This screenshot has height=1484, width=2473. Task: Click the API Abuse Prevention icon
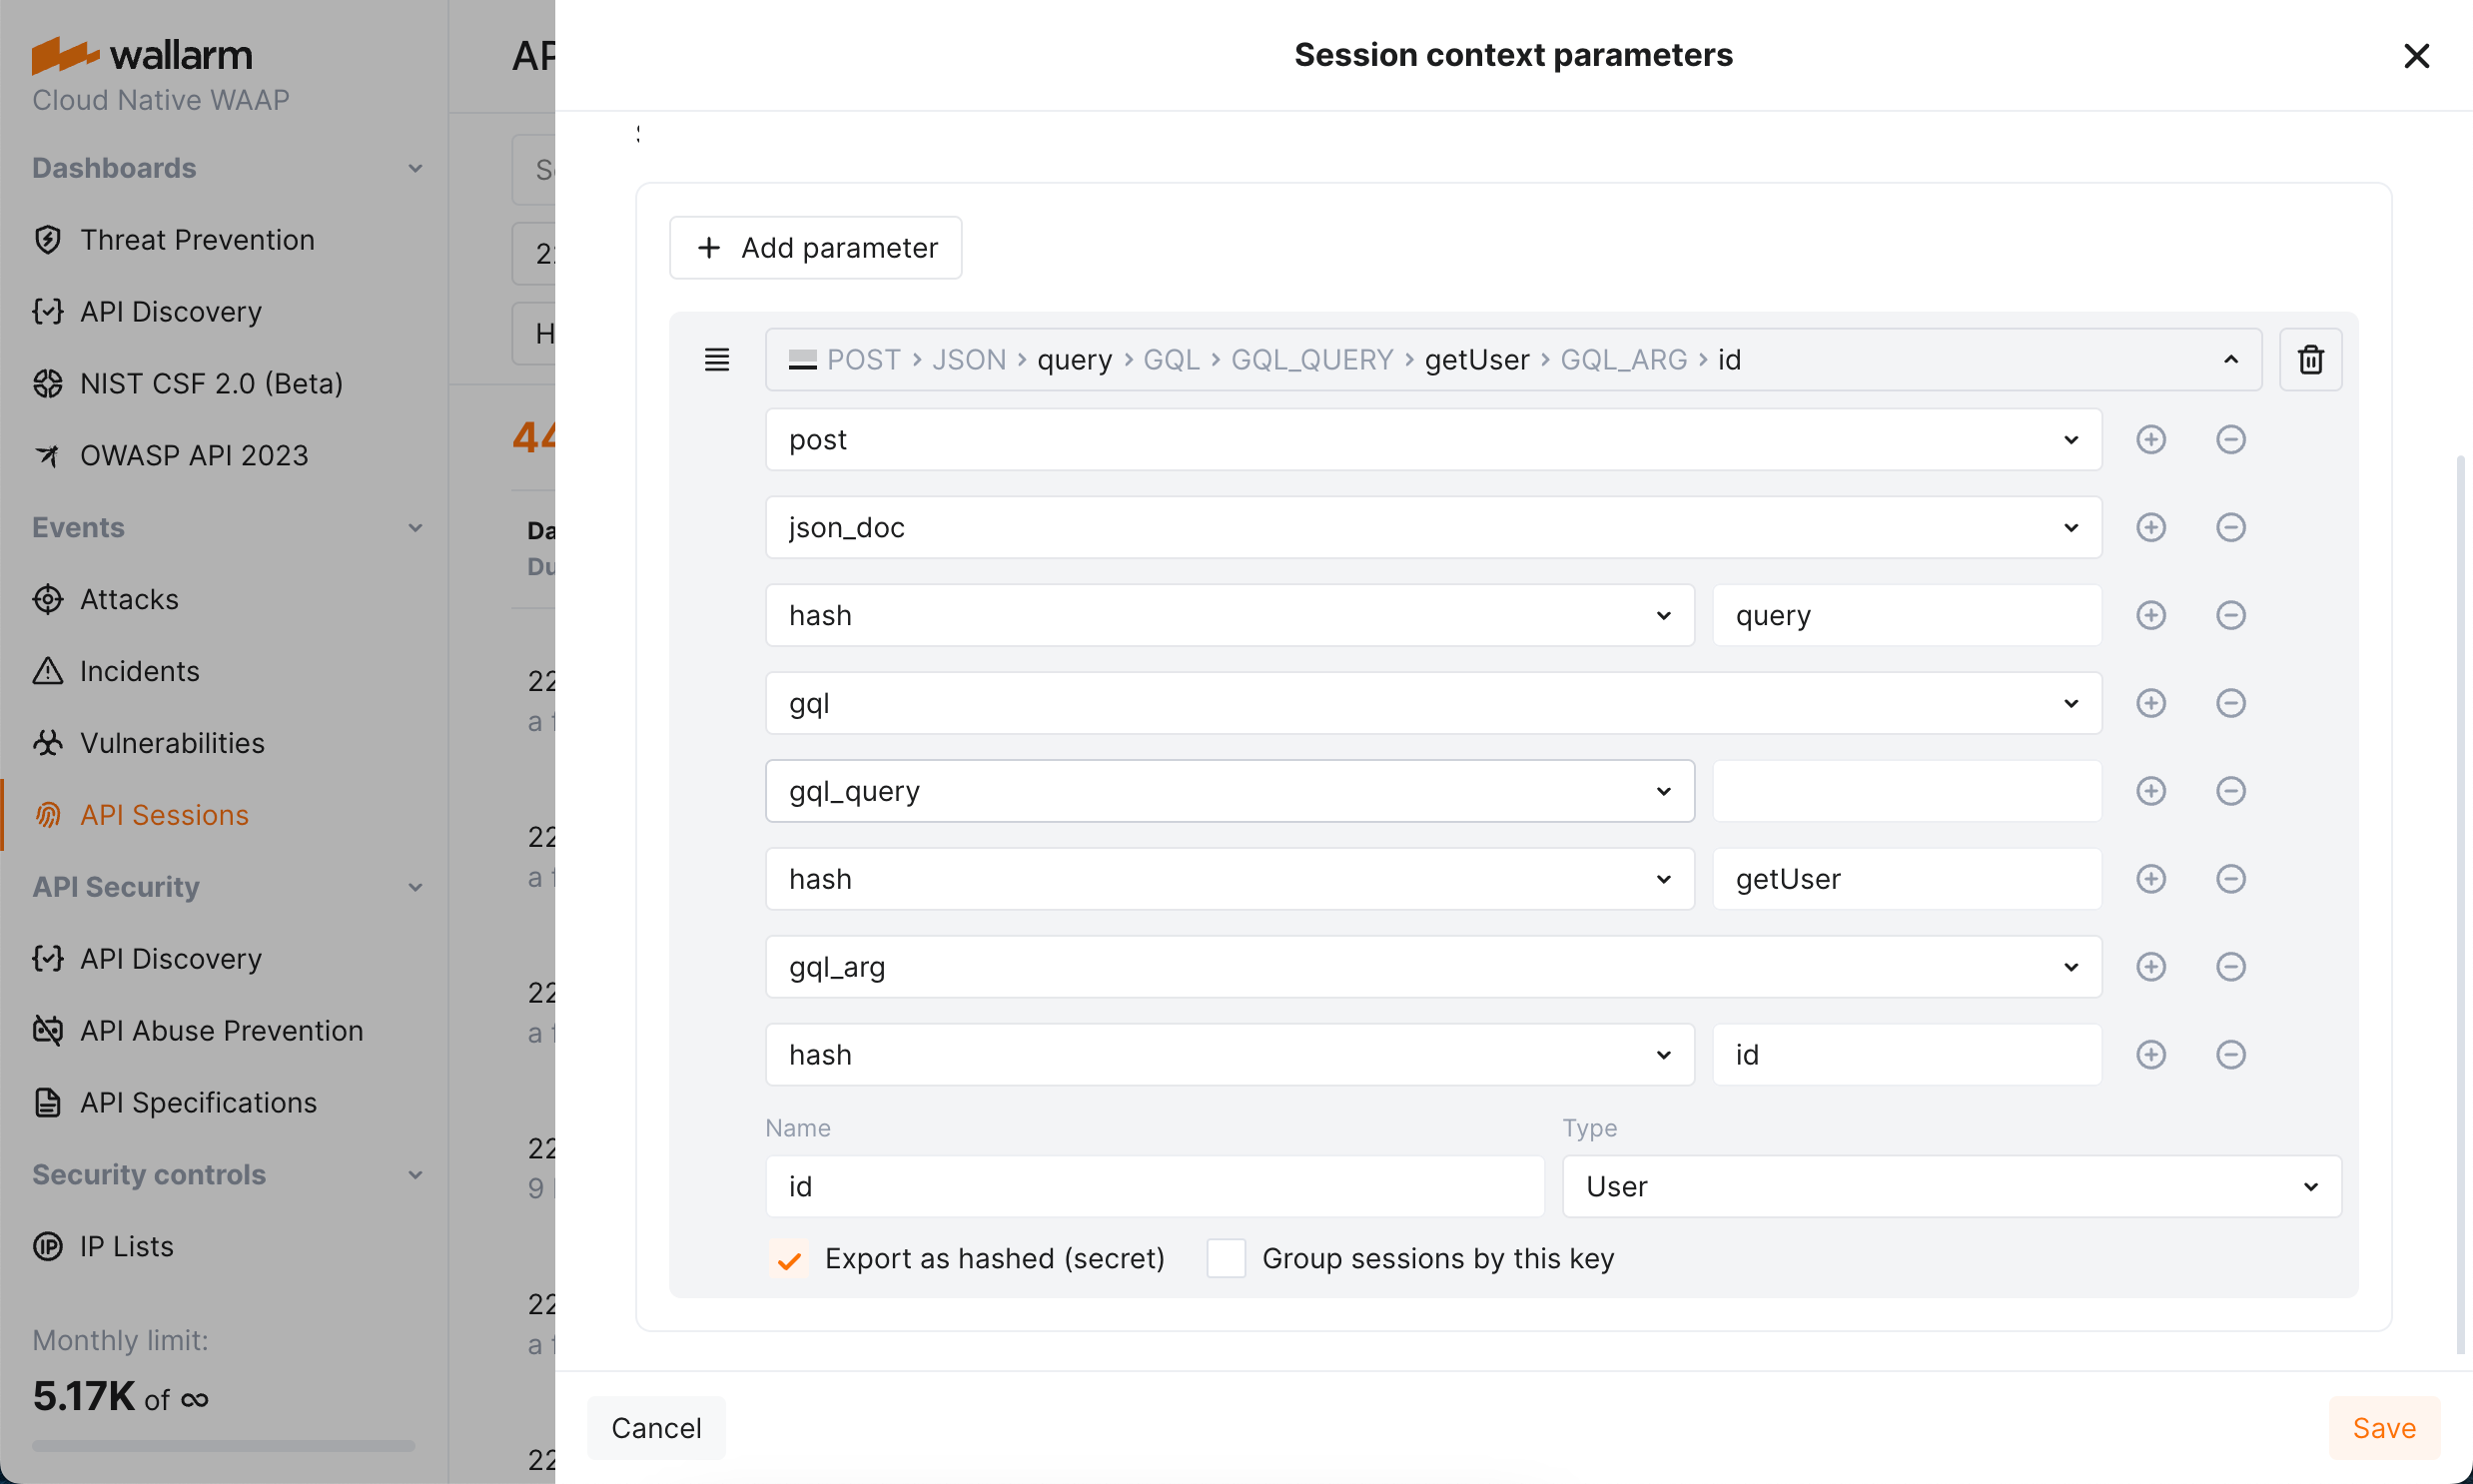47,1030
